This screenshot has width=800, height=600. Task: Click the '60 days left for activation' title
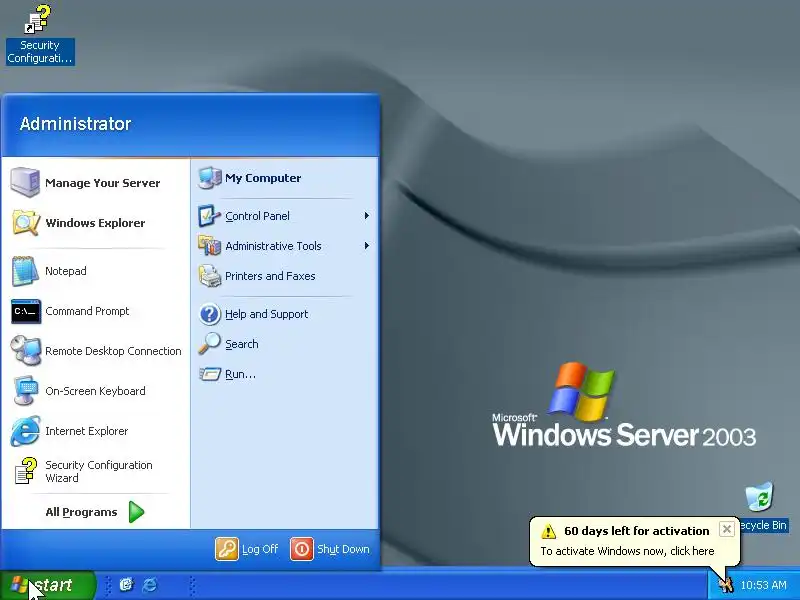tap(637, 531)
